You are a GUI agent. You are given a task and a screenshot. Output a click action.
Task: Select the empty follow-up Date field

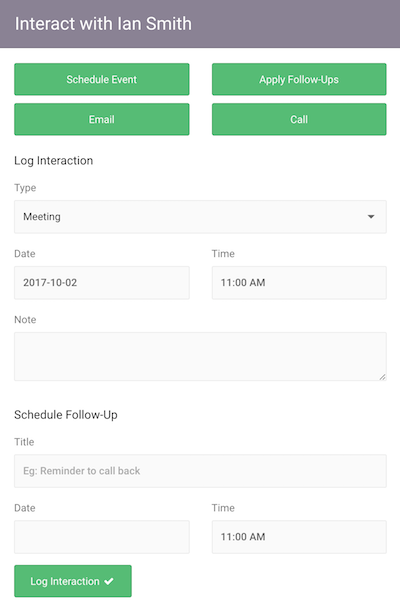pyautogui.click(x=102, y=537)
